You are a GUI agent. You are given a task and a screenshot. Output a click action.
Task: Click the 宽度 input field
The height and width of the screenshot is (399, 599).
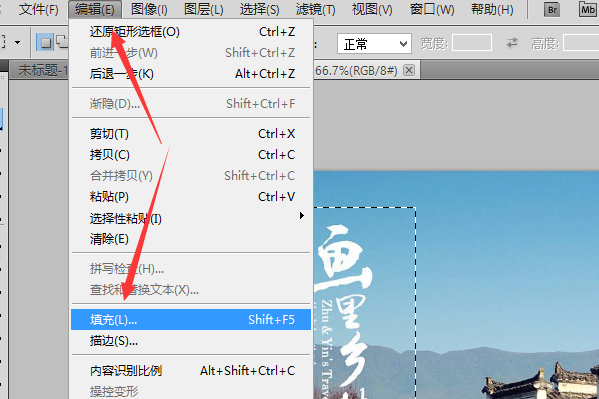[x=472, y=43]
